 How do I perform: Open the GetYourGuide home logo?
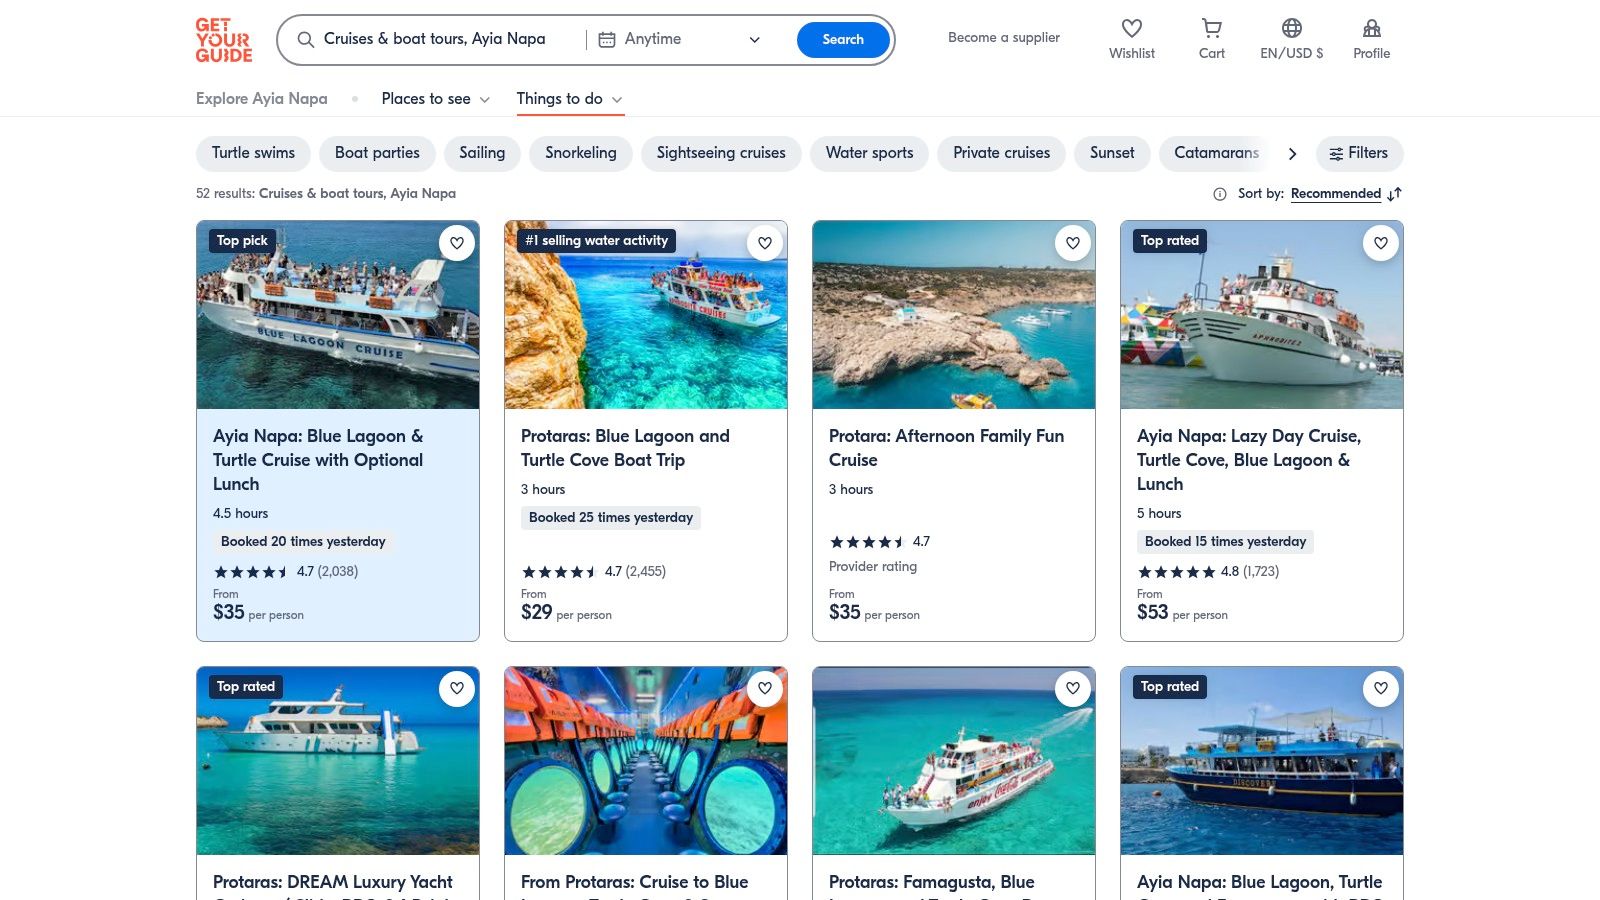[224, 40]
